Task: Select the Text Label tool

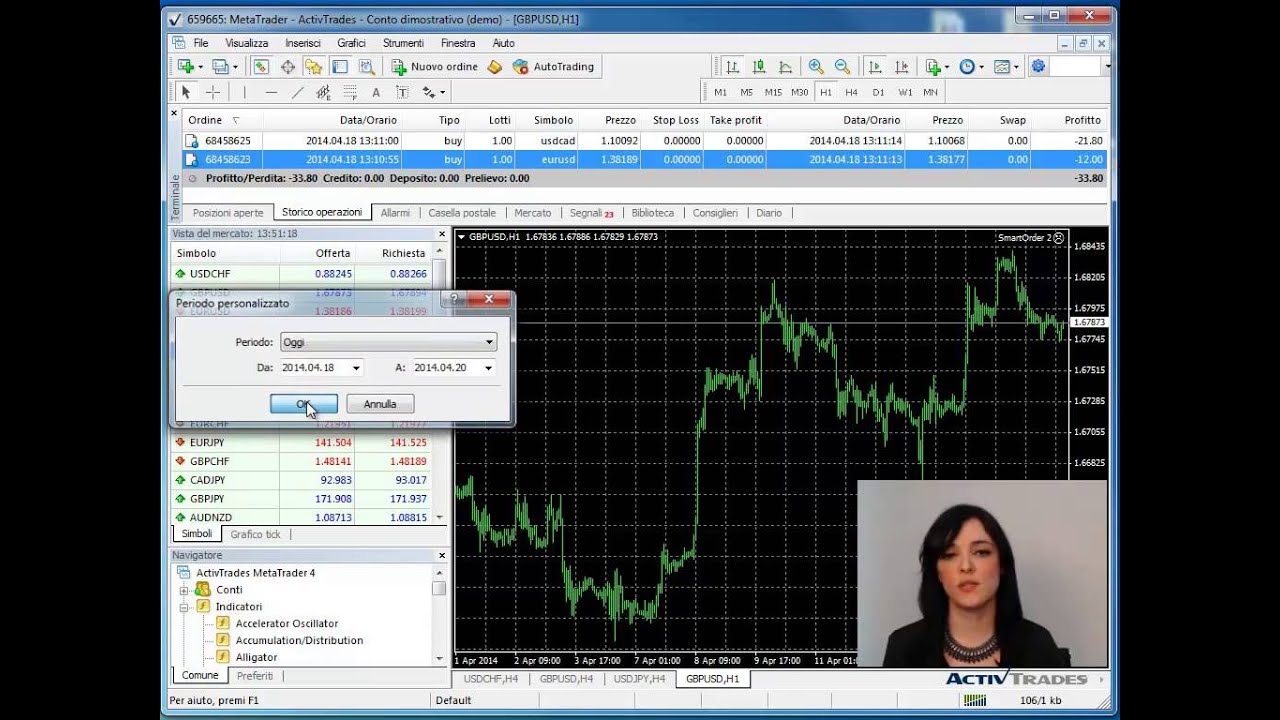Action: pyautogui.click(x=402, y=92)
